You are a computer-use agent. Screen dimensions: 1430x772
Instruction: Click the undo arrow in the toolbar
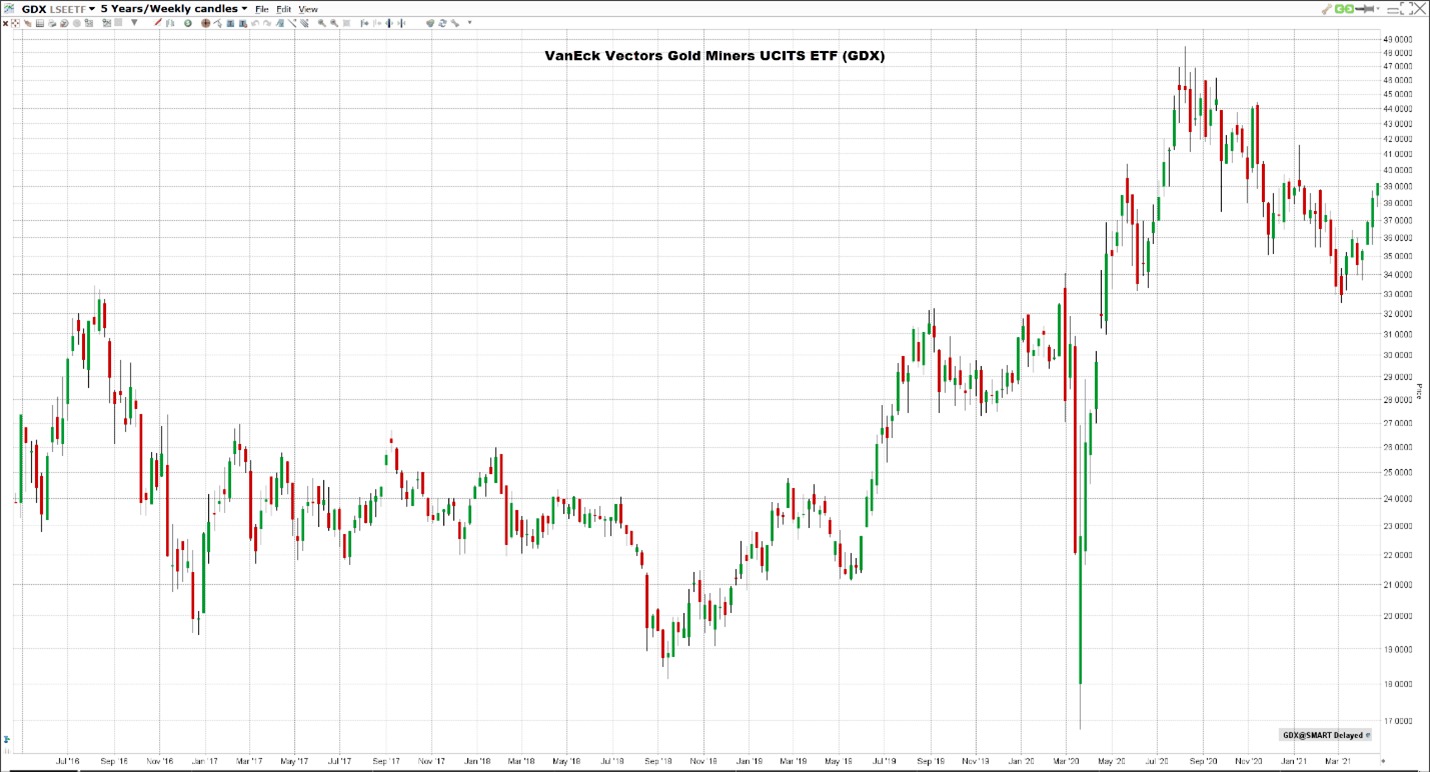(x=255, y=23)
